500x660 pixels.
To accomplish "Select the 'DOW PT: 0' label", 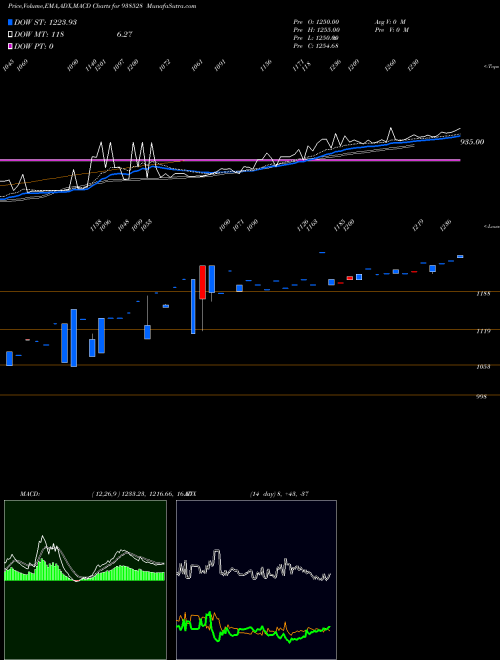I will [34, 46].
